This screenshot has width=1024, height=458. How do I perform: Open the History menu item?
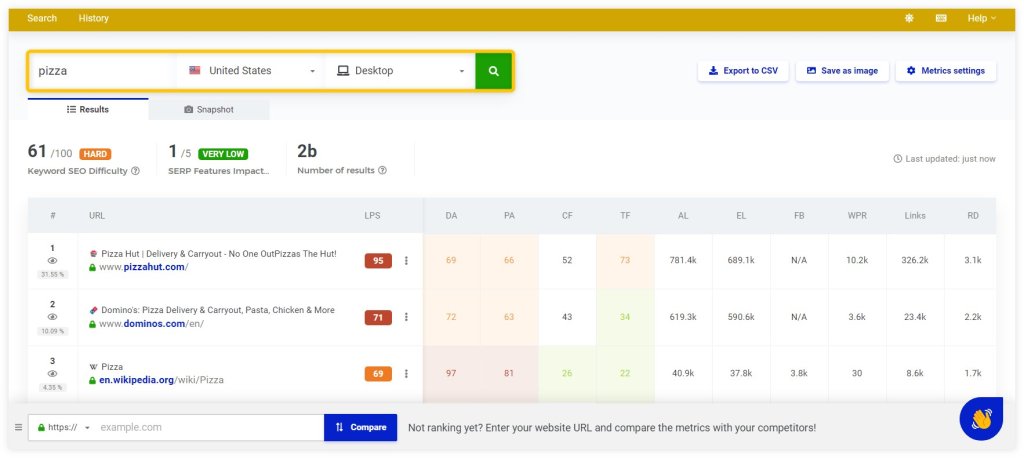93,18
